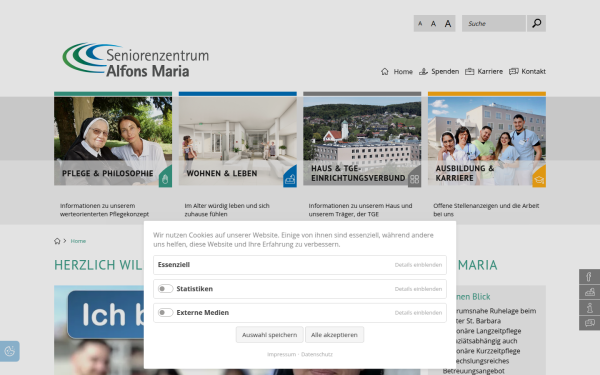This screenshot has width=600, height=375.
Task: Click the Kontakt message icon
Action: tap(514, 72)
